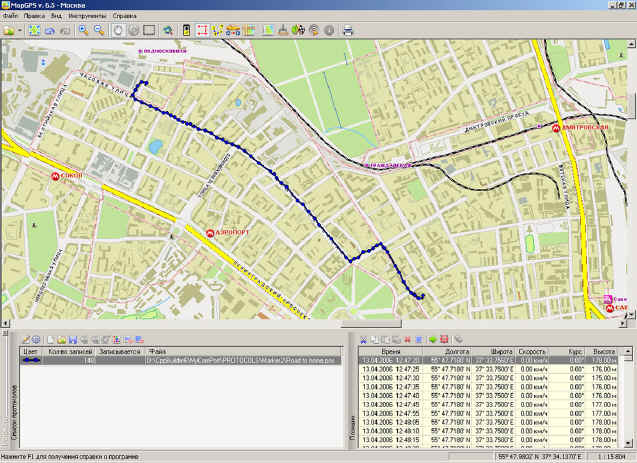Click the scissors icon in positions panel toolbar
The height and width of the screenshot is (463, 637).
pos(363,340)
